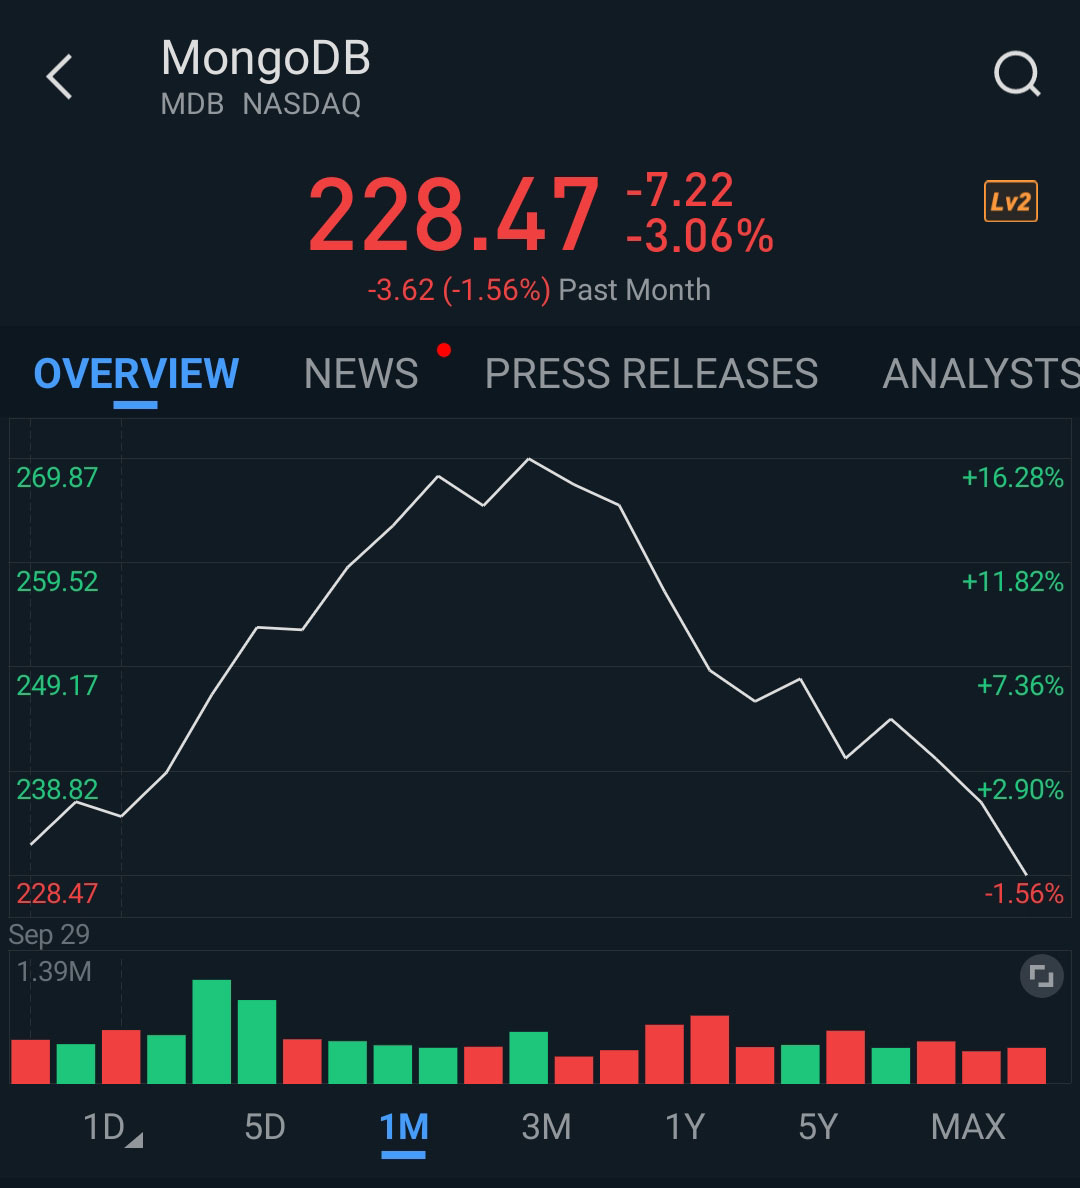Tap the 259.52 price axis label
Viewport: 1080px width, 1188px height.
[x=57, y=582]
